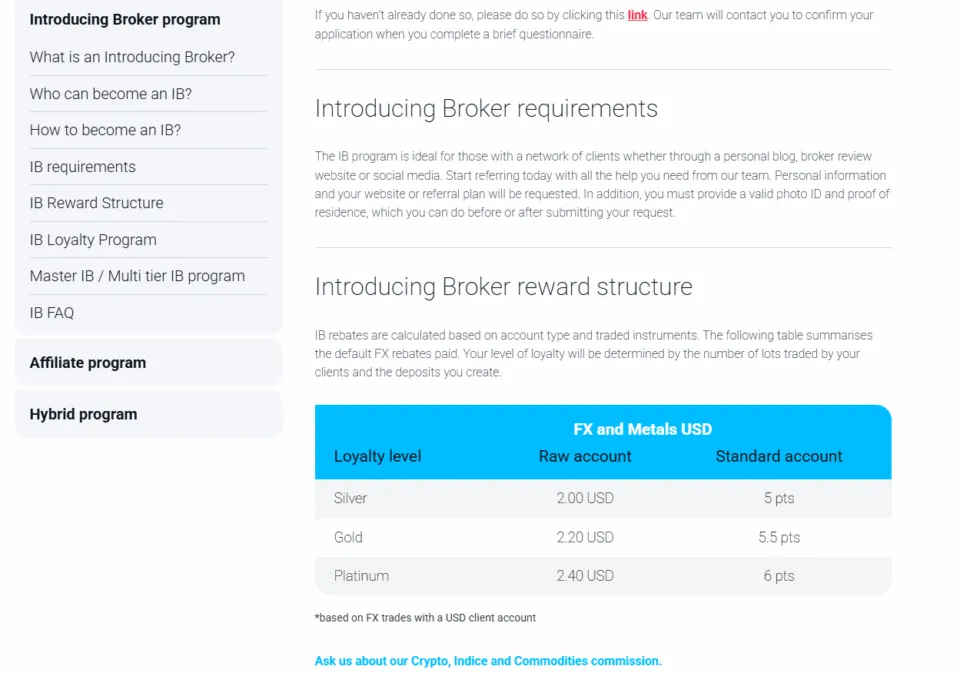Screen dimensions: 960x676
Task: Expand the "Affiliate program" section
Action: [88, 362]
